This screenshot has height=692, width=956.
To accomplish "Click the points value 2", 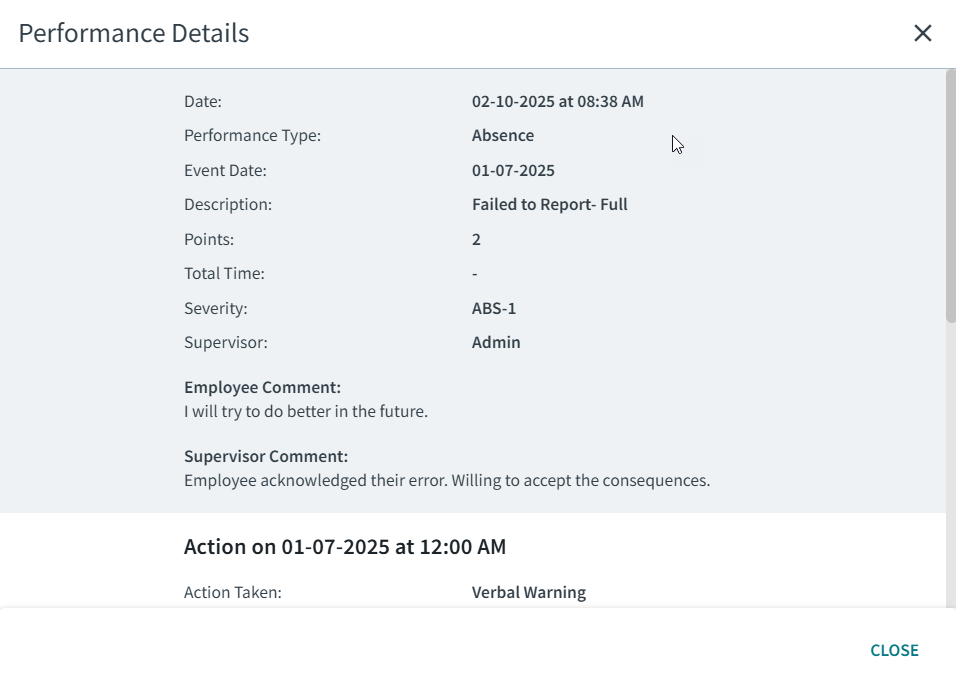I will [x=476, y=239].
